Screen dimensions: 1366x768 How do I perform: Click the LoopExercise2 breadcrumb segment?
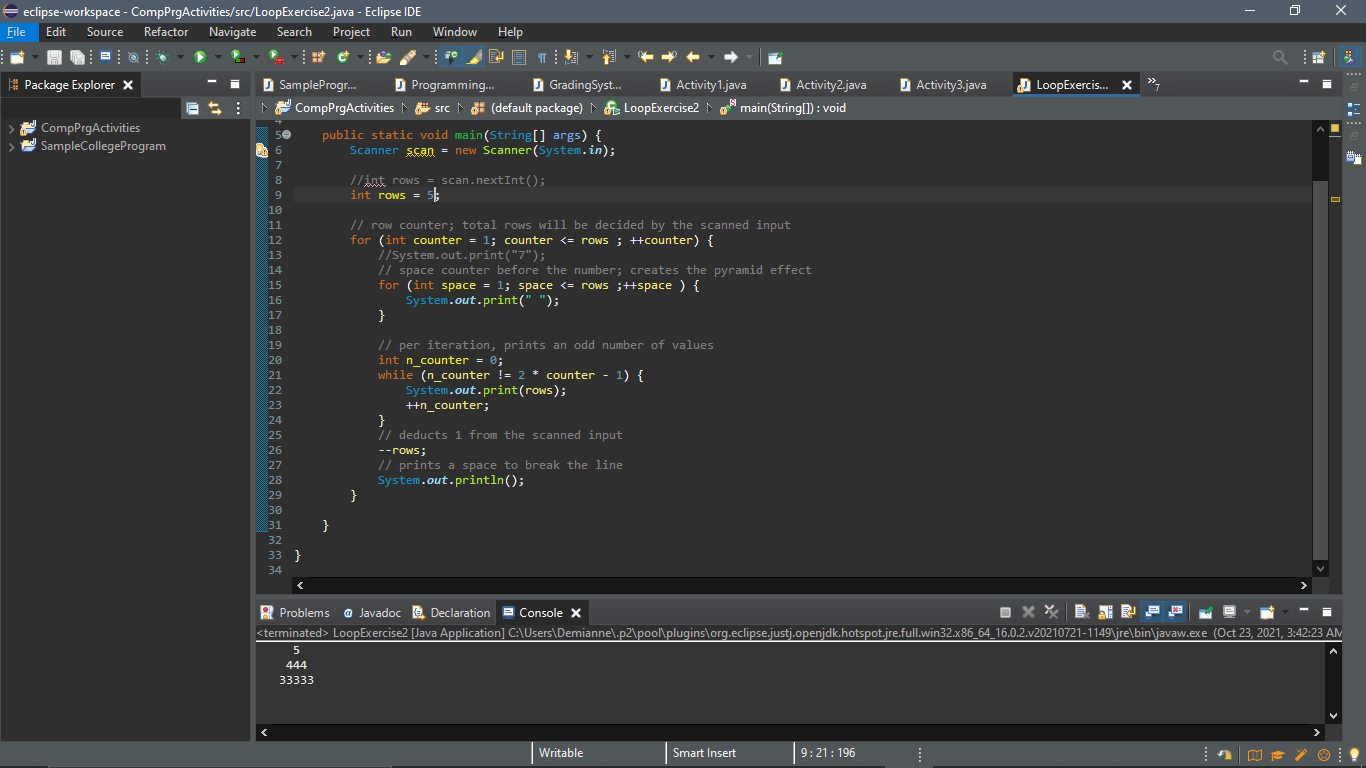652,108
